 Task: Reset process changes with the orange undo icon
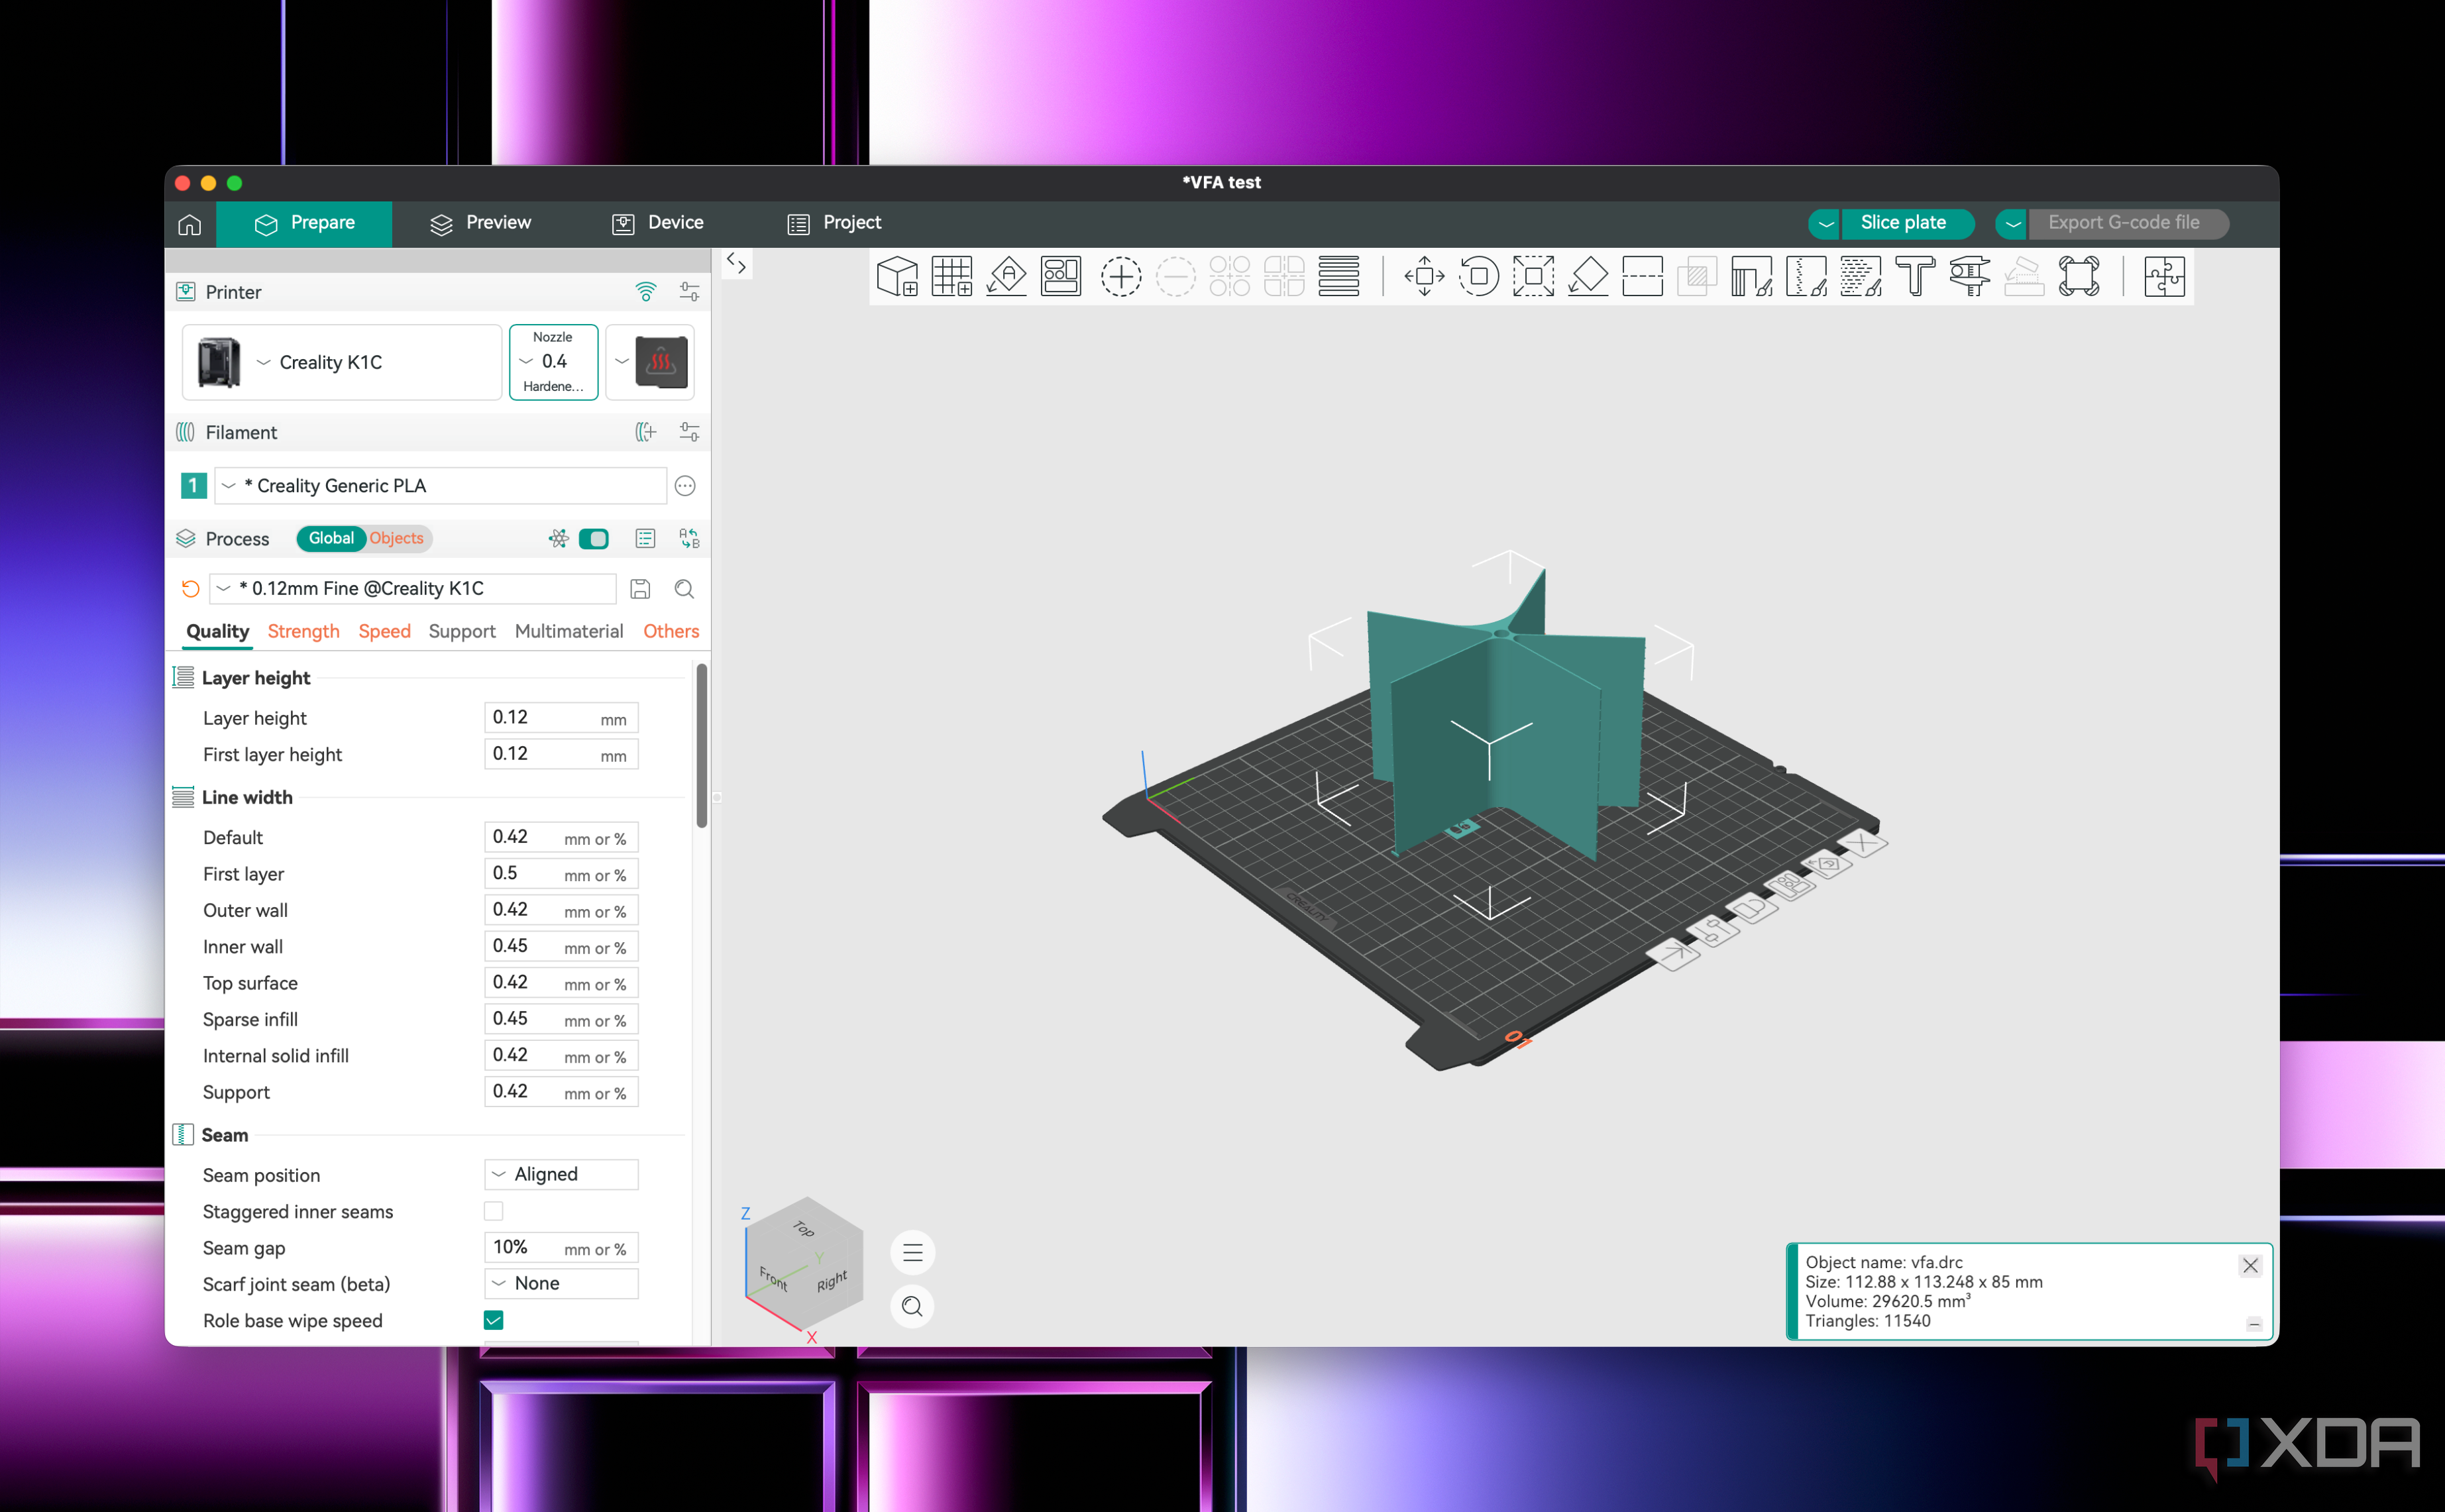coord(190,589)
